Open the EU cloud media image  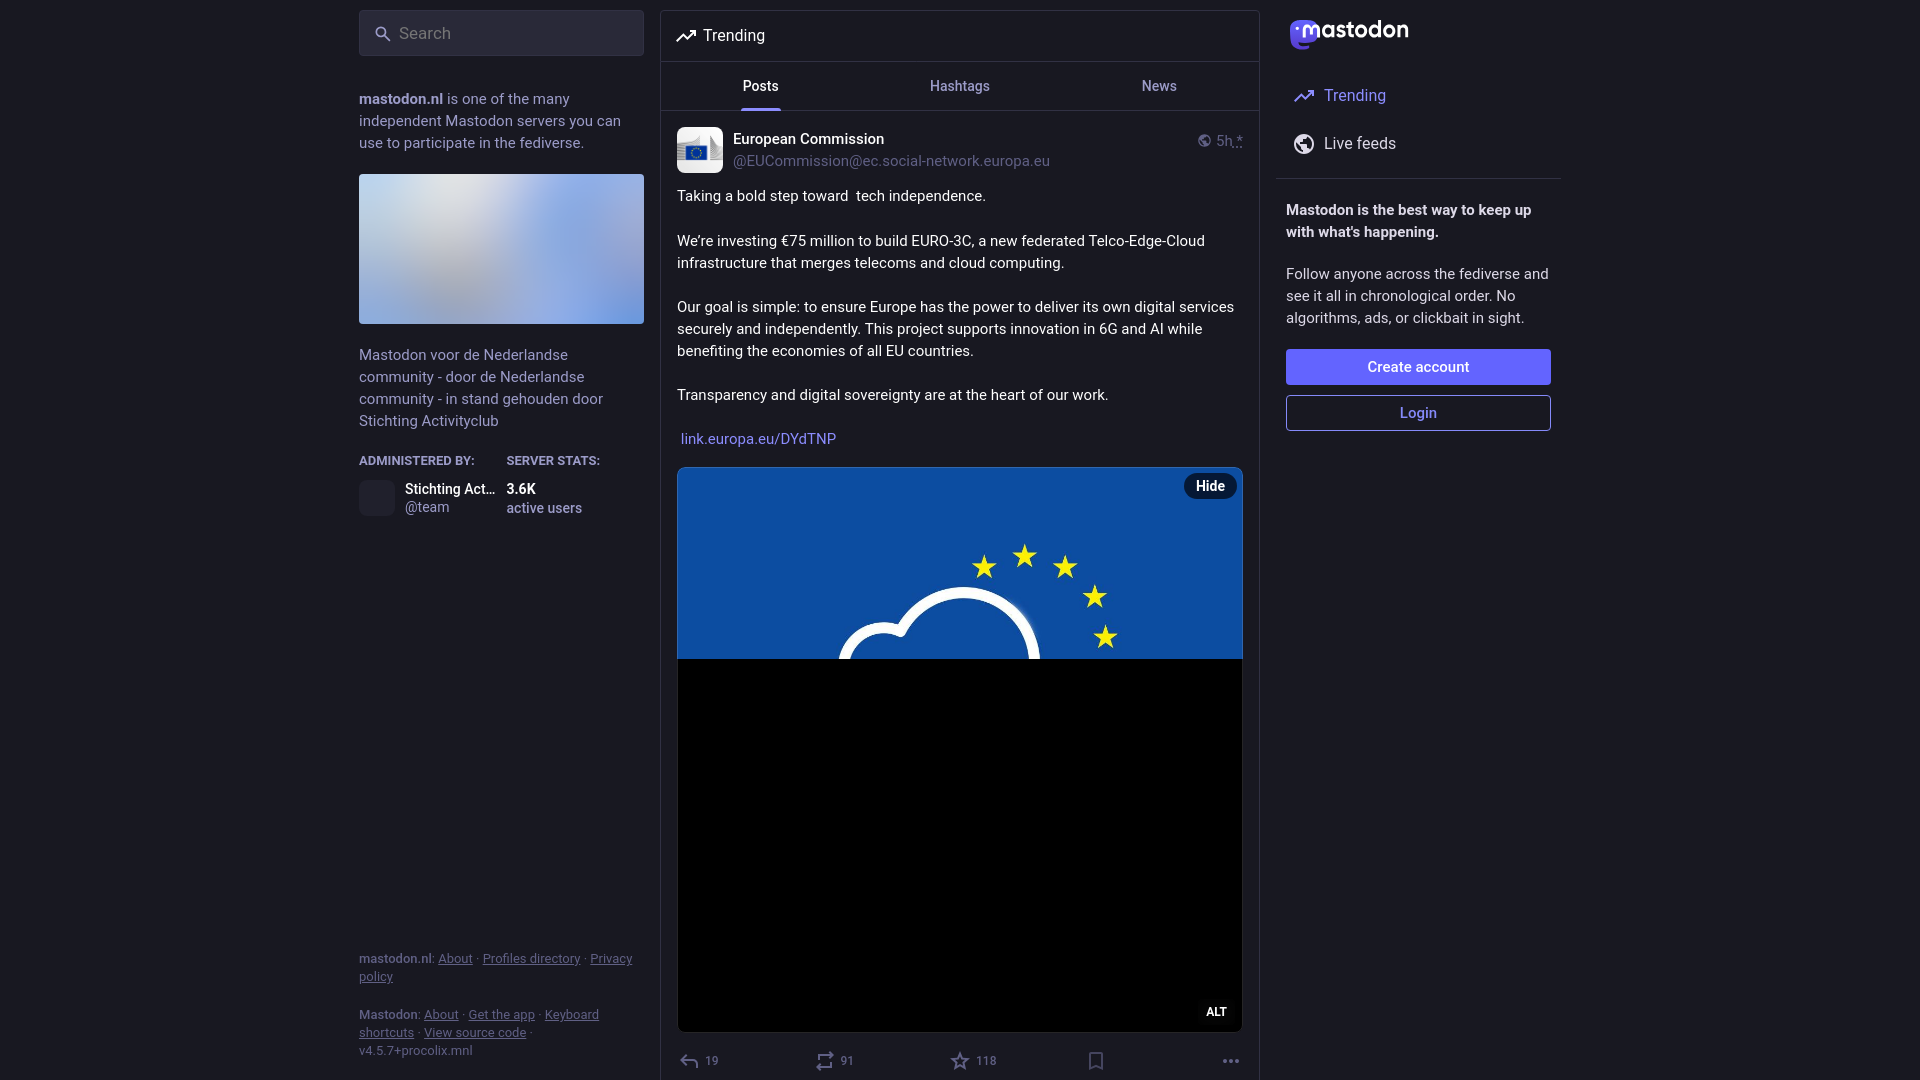tap(960, 750)
